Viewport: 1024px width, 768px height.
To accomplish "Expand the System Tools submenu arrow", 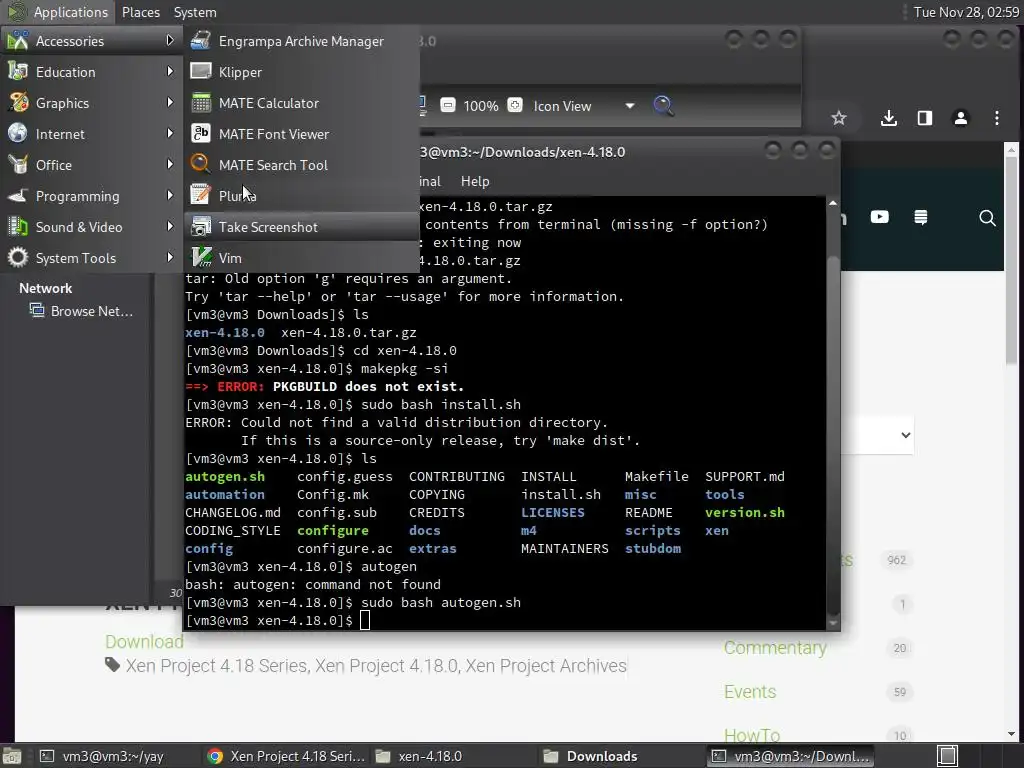I will [x=170, y=257].
